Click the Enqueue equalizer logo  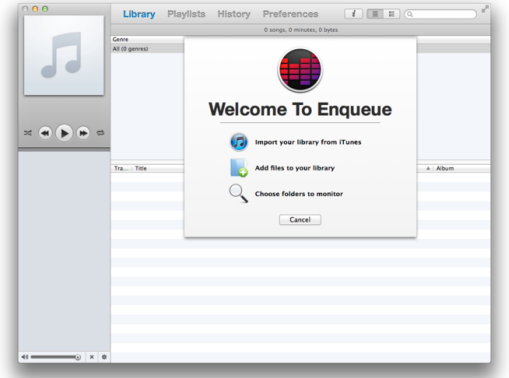[x=300, y=70]
